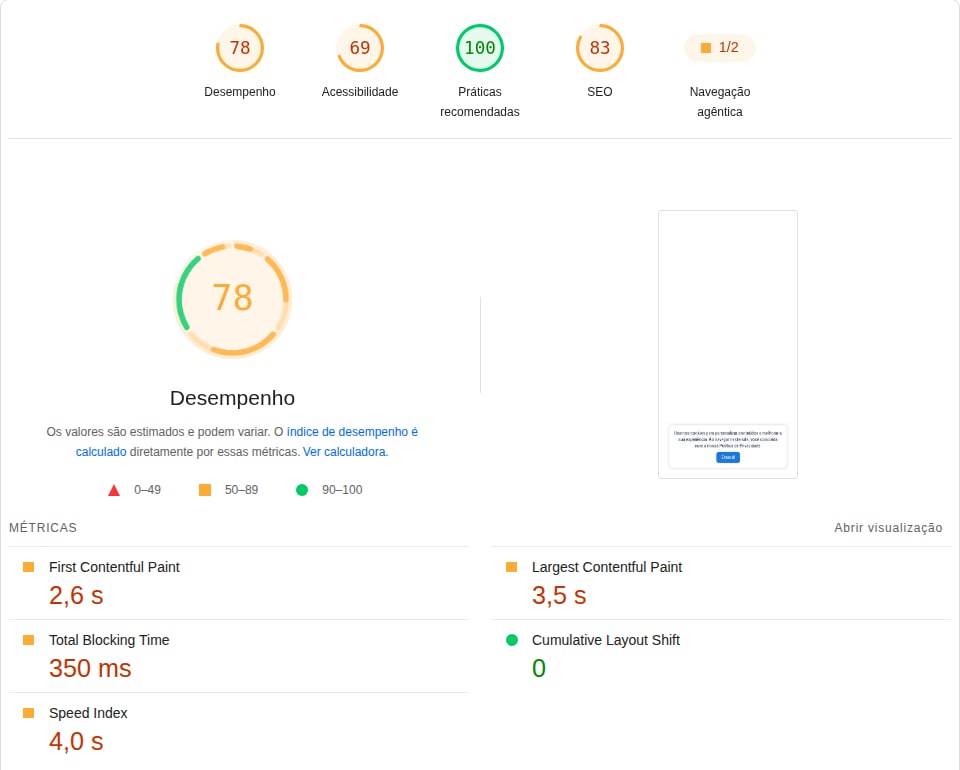This screenshot has height=770, width=960.
Task: Click the Cumulative Layout Shift green circle icon
Action: pos(512,640)
